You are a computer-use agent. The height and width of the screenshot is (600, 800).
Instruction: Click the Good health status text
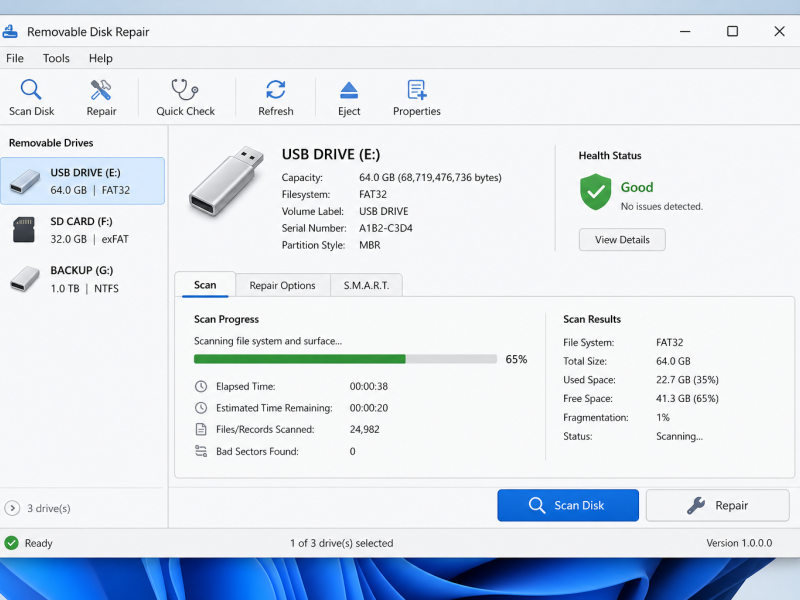[637, 187]
